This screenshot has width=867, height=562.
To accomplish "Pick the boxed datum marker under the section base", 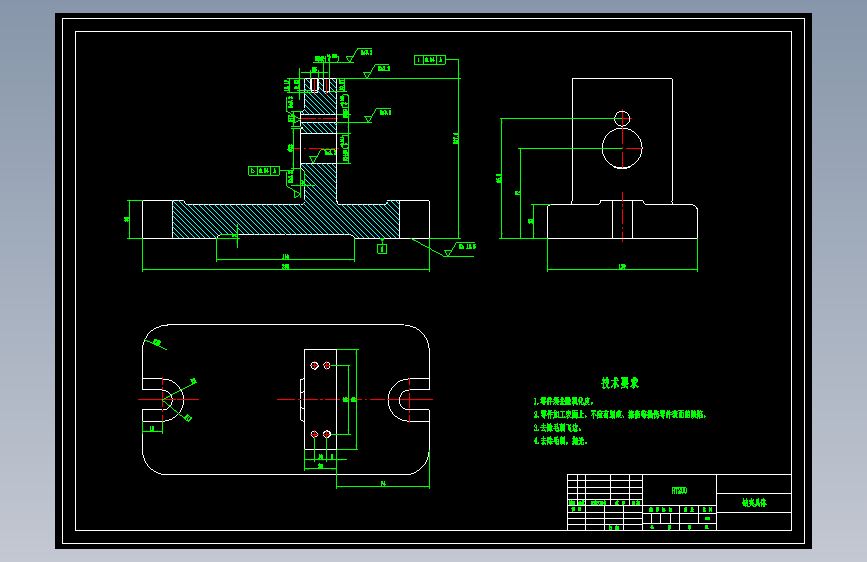I will [x=382, y=249].
